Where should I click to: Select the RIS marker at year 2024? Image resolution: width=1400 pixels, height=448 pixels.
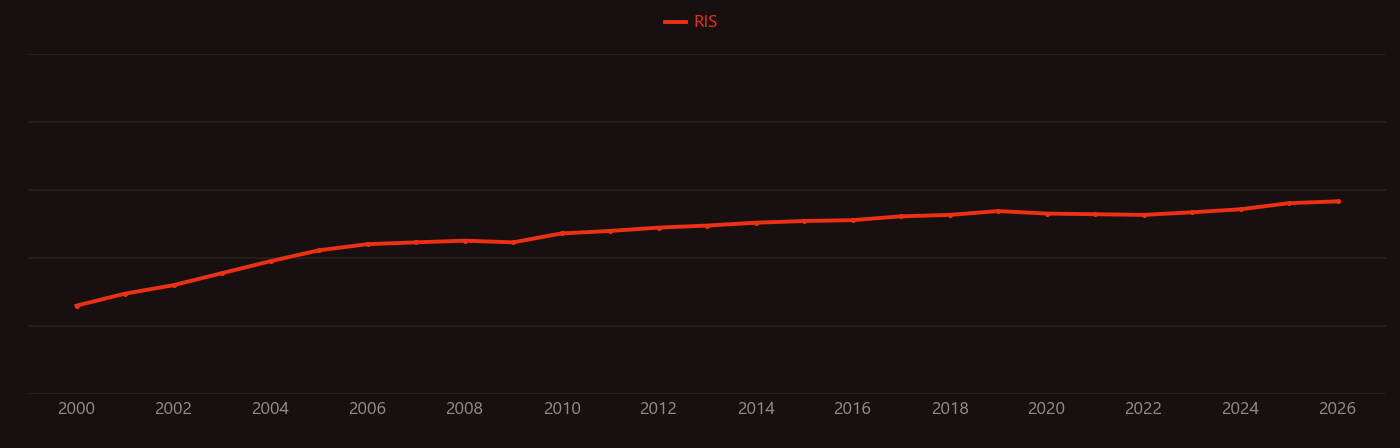[1241, 209]
